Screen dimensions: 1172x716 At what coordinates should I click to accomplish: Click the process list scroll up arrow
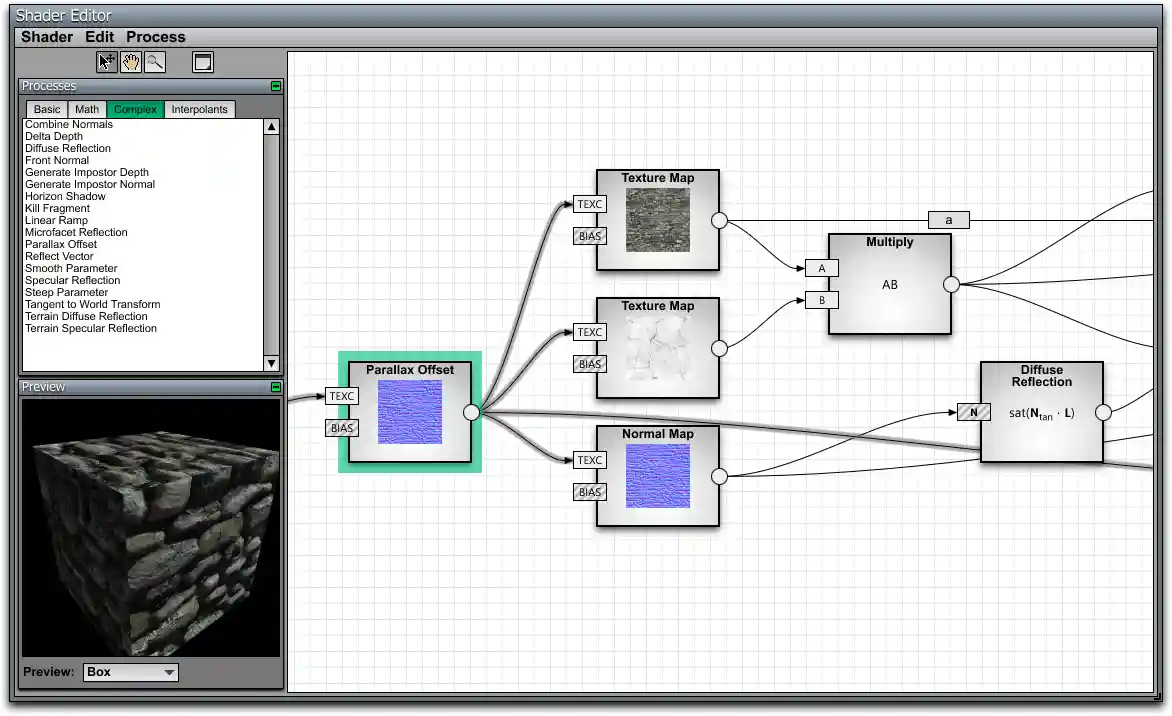pos(271,127)
